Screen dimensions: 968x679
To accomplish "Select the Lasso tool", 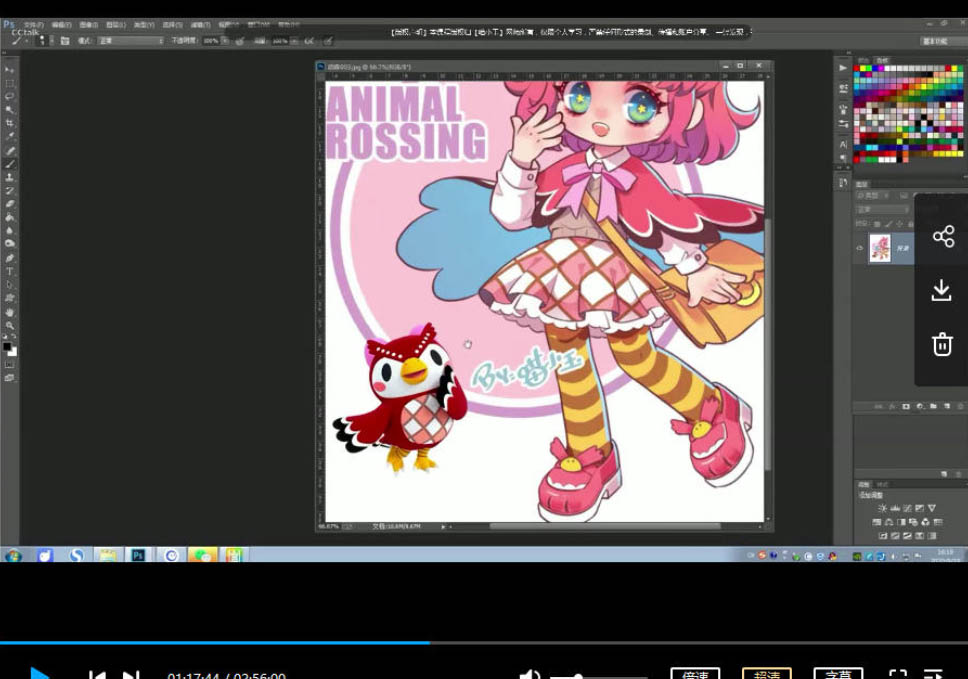I will 9,97.
